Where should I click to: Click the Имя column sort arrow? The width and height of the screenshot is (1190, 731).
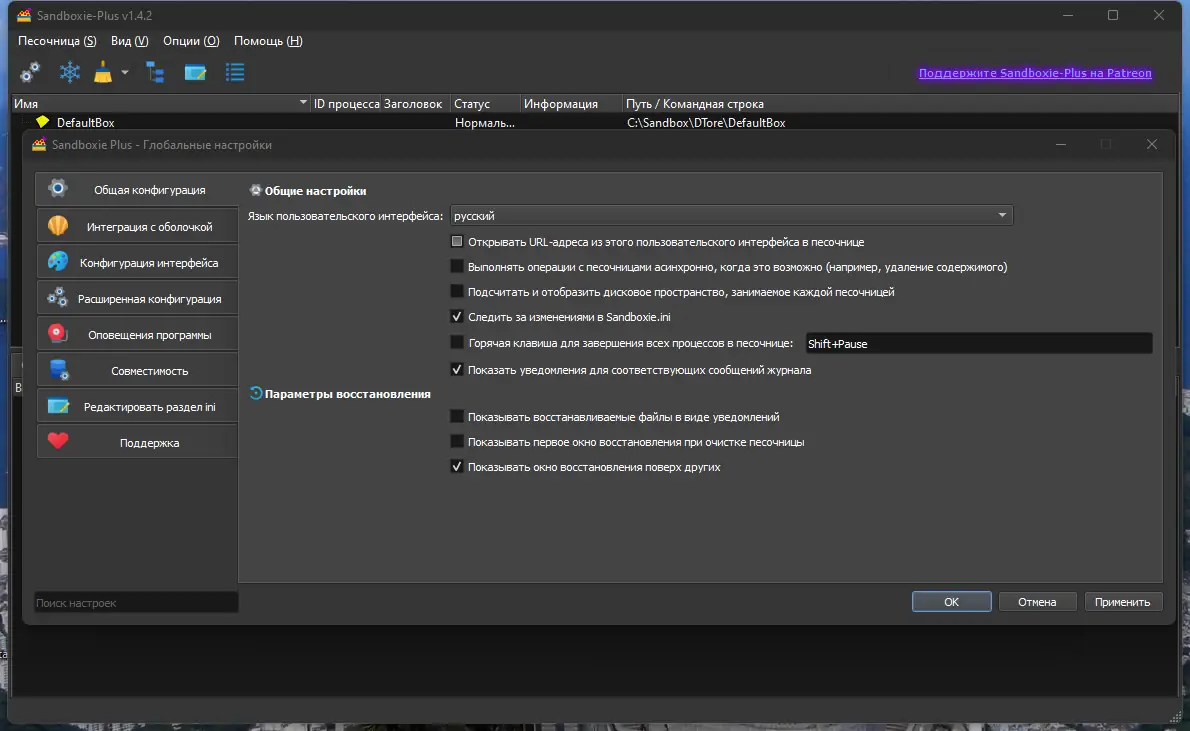(x=303, y=102)
